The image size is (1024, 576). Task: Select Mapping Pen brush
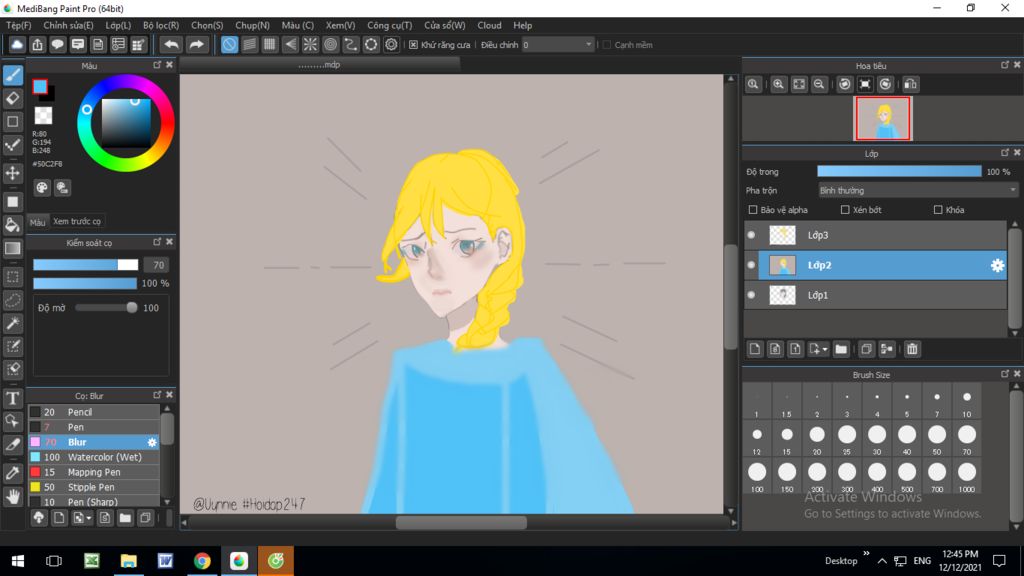pyautogui.click(x=94, y=472)
